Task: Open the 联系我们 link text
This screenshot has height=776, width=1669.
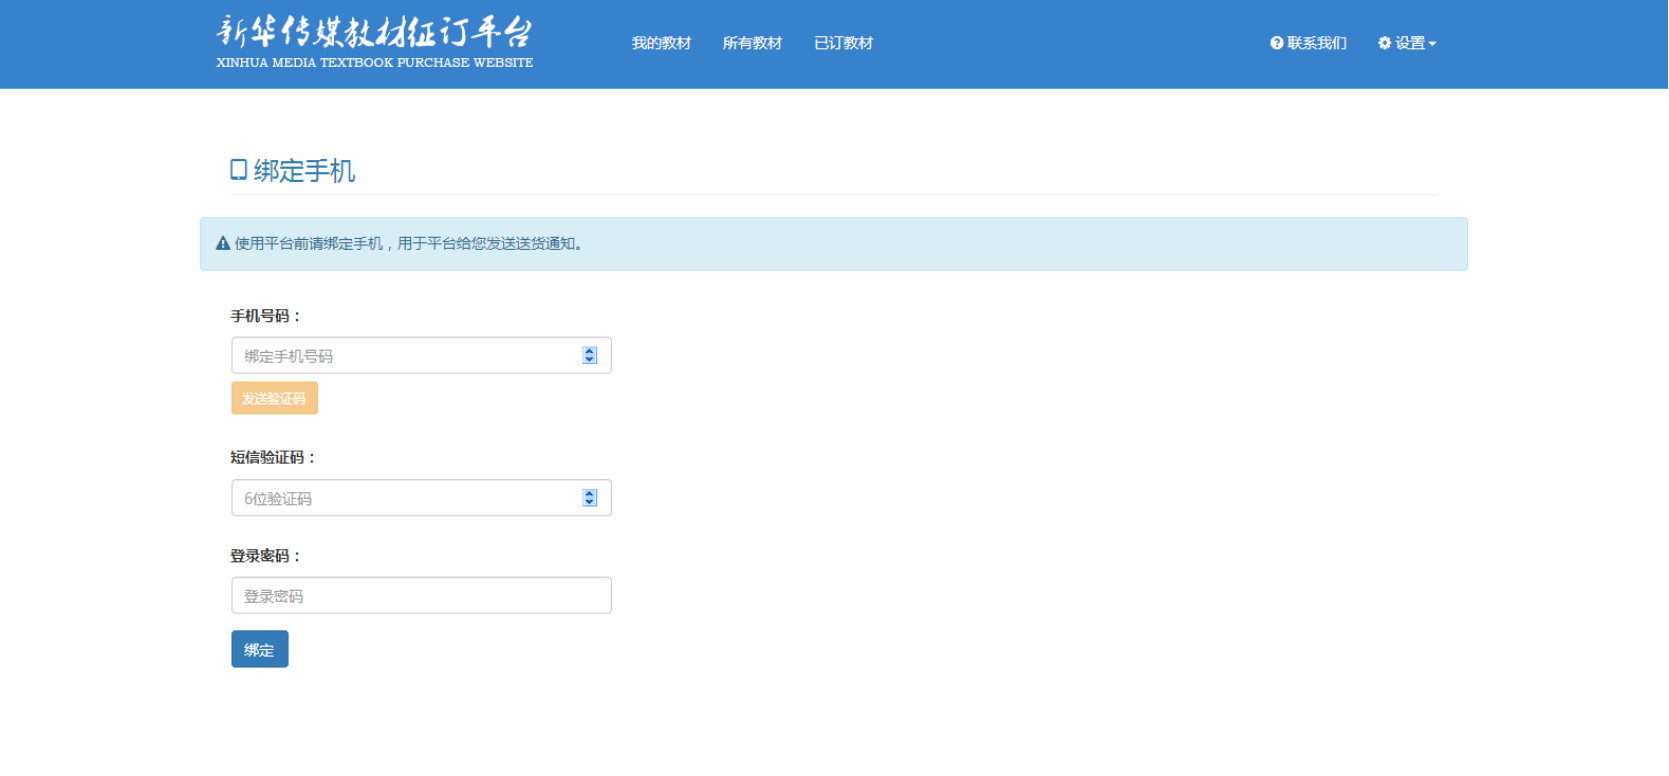Action: click(1316, 43)
